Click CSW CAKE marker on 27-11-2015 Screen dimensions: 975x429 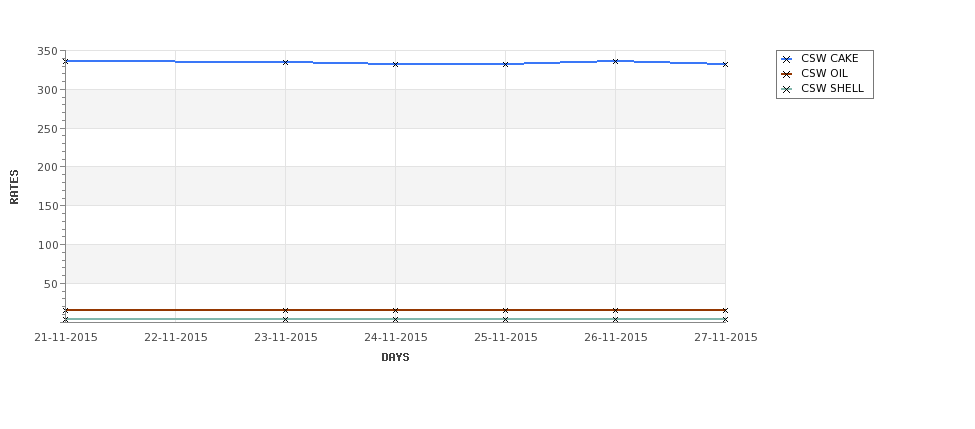coord(725,64)
